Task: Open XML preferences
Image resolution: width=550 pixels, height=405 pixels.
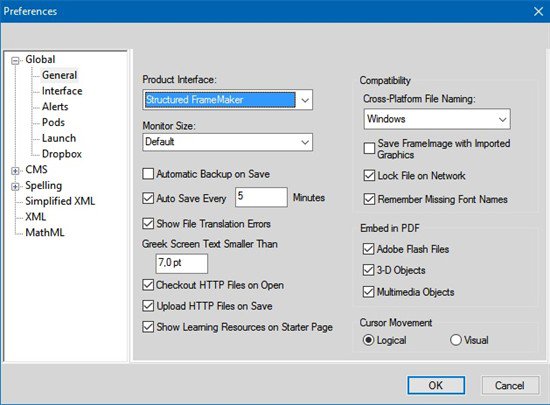Action: pos(35,217)
